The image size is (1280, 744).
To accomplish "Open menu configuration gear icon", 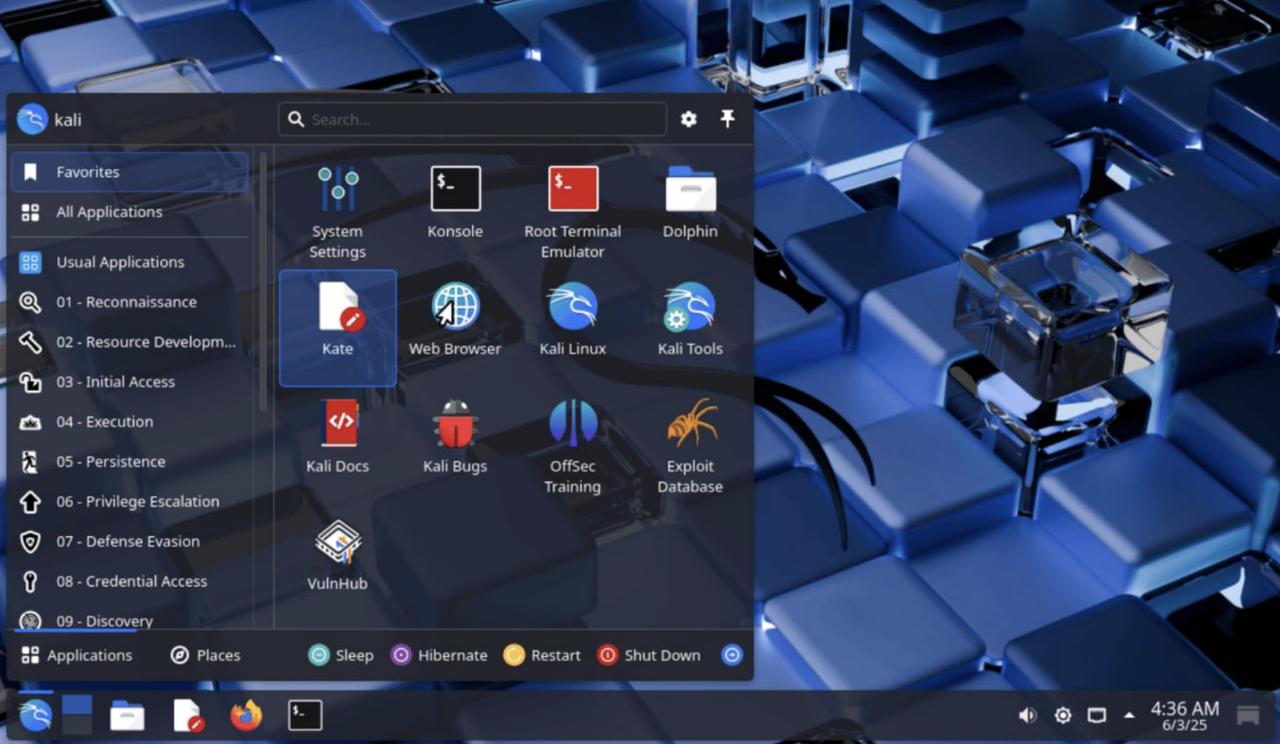I will pyautogui.click(x=689, y=119).
